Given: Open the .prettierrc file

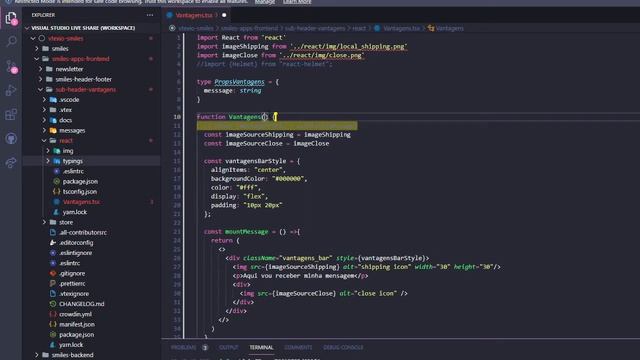Looking at the screenshot, I should (72, 283).
